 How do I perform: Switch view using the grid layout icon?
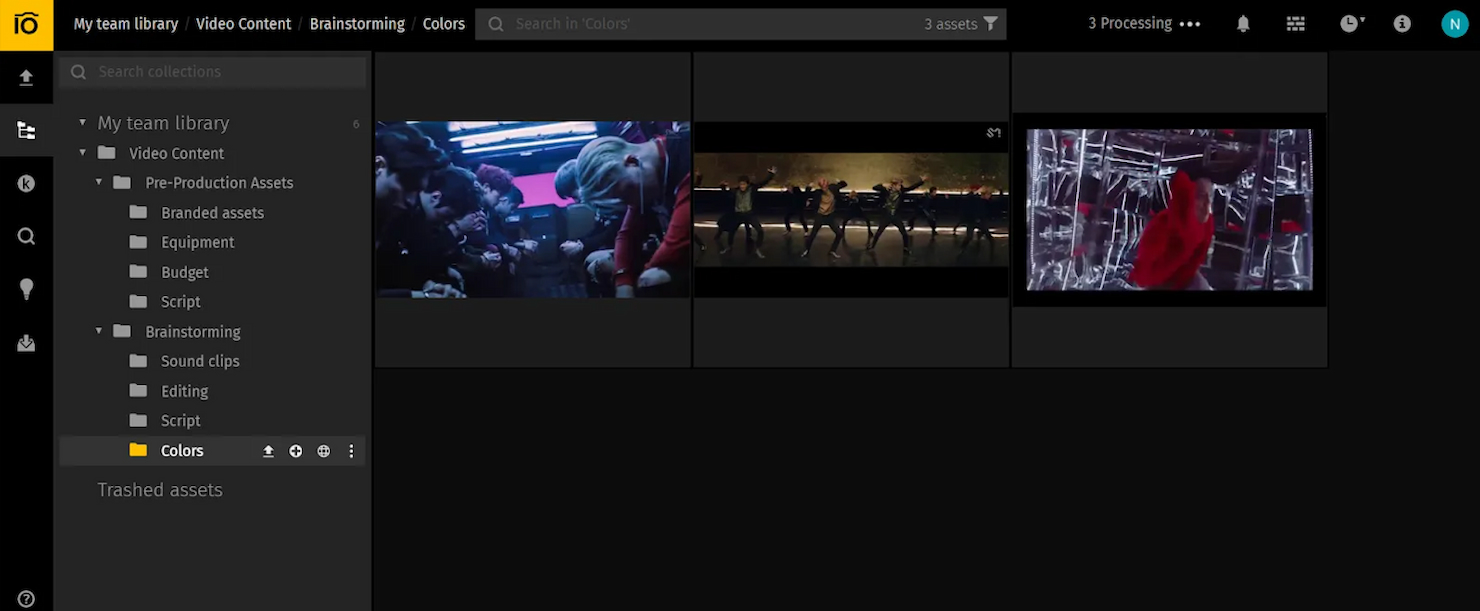[1295, 24]
